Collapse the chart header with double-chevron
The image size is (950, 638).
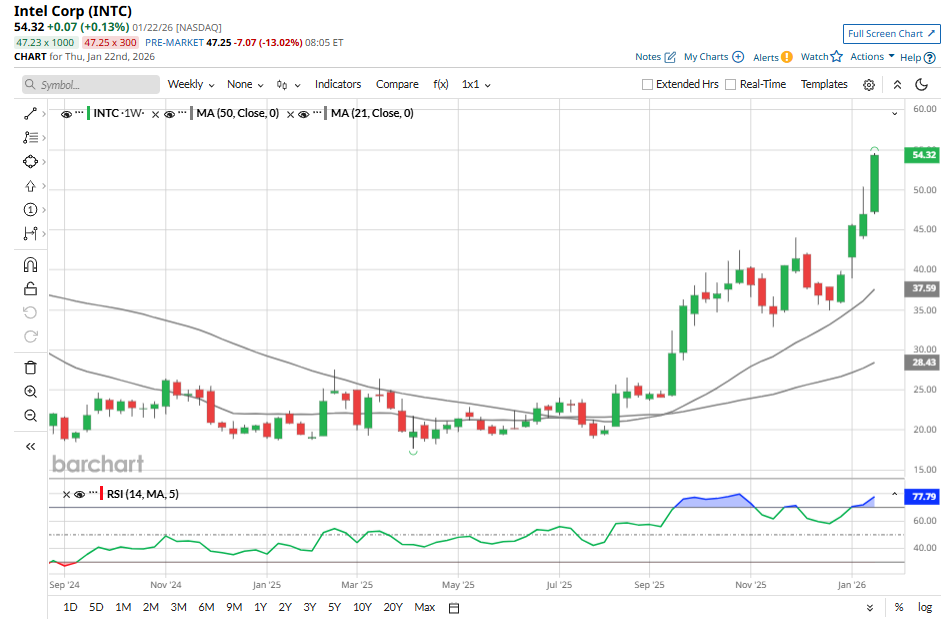[x=897, y=85]
